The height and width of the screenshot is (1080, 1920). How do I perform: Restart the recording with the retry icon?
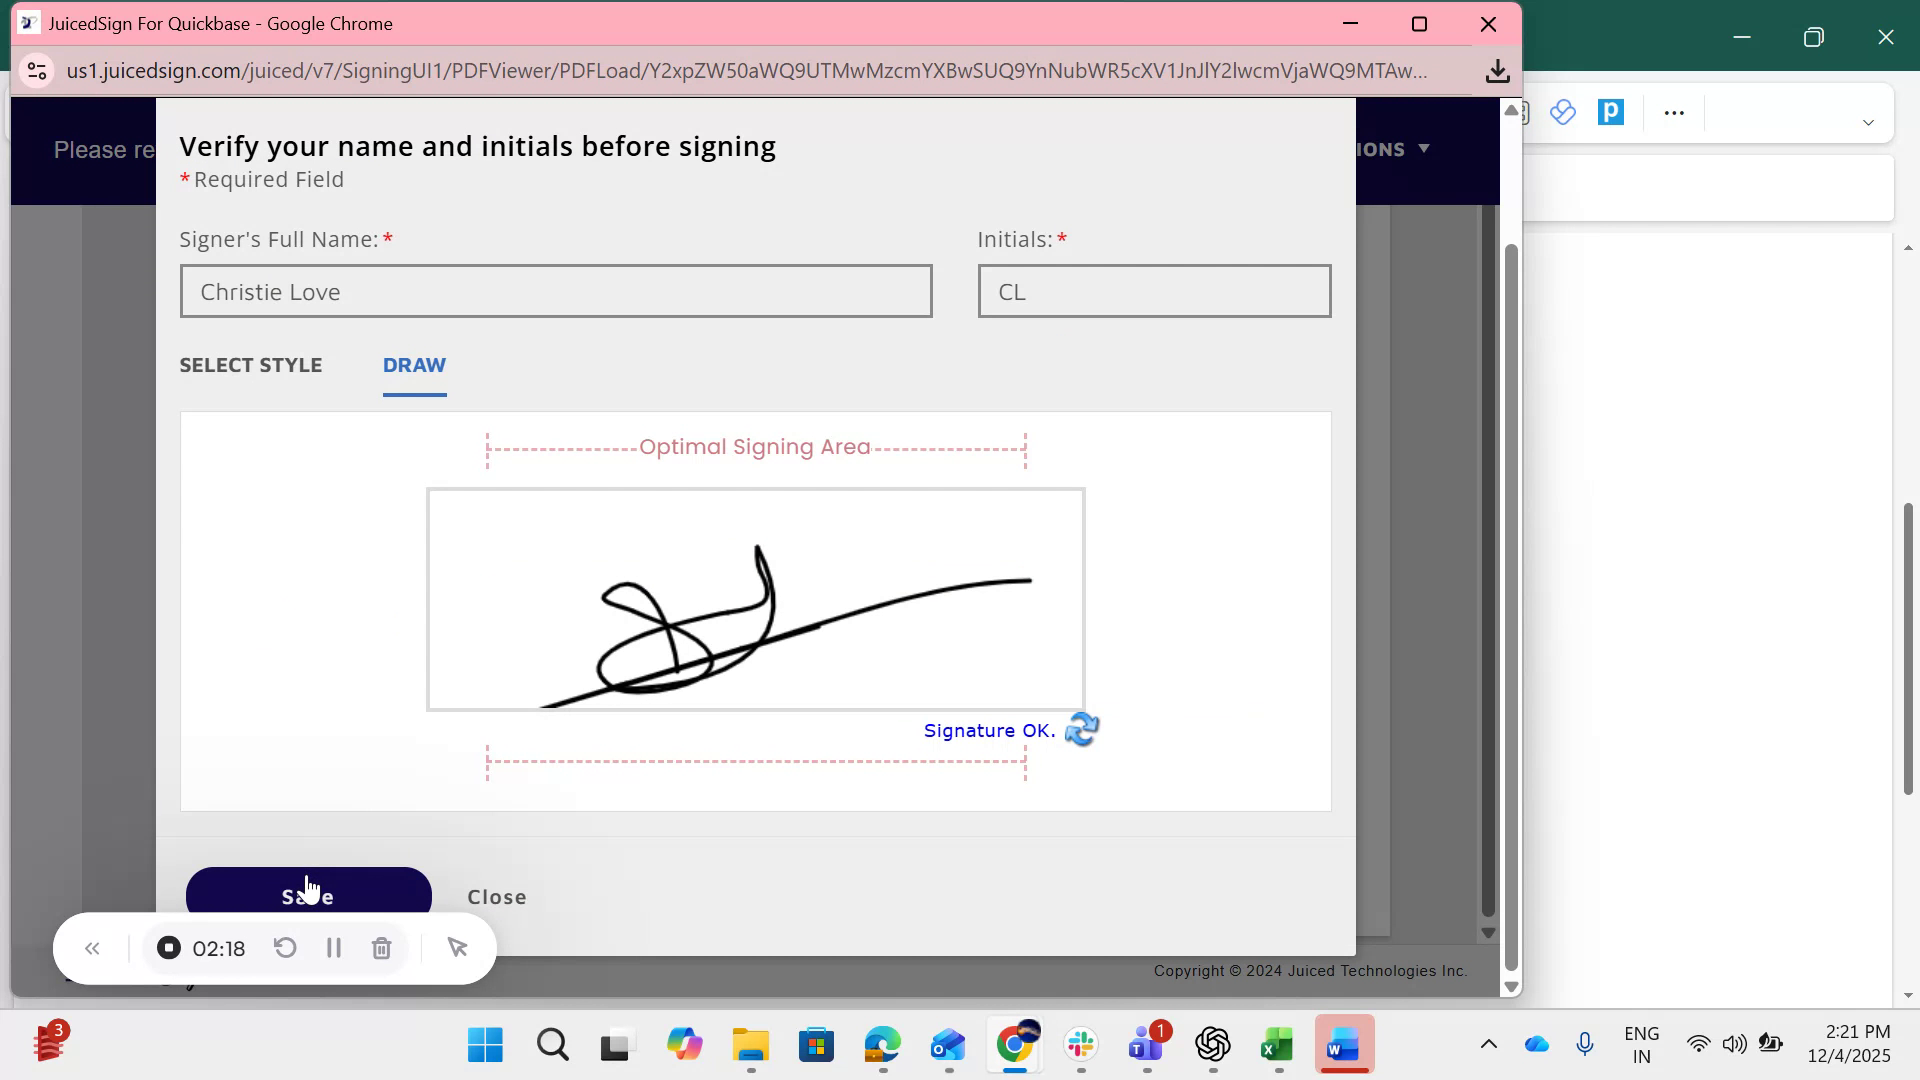point(286,948)
